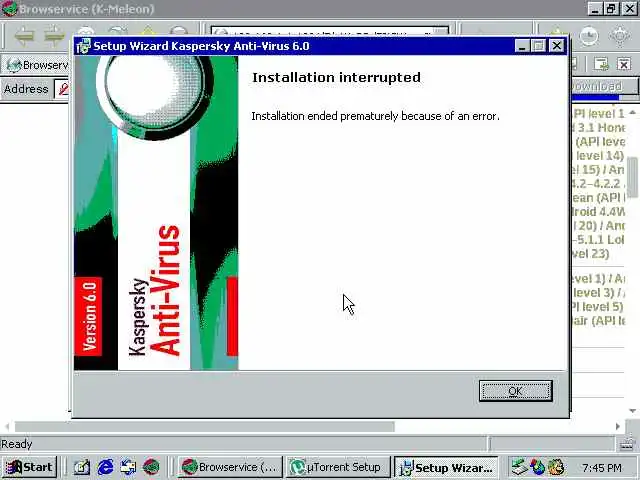Launch Internet Explorer from quick launch
This screenshot has height=480, width=640.
(105, 467)
